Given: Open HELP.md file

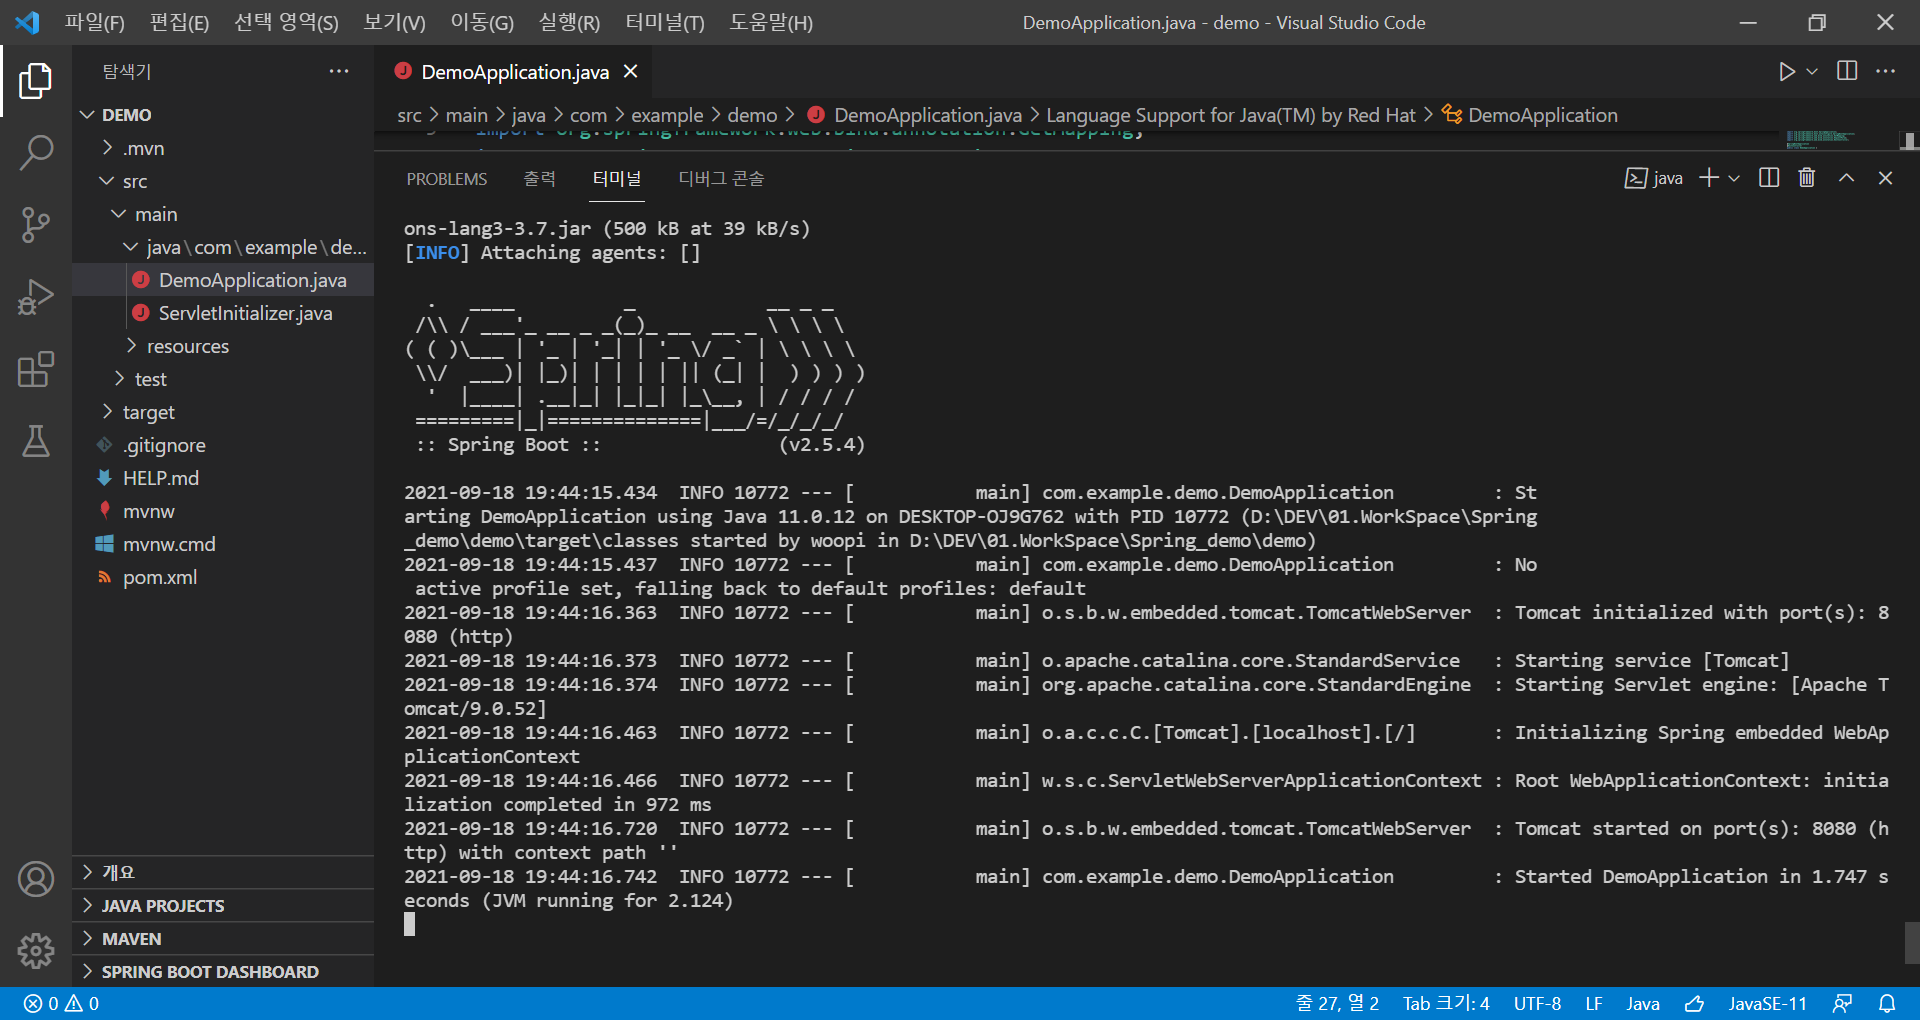Looking at the screenshot, I should (223, 478).
